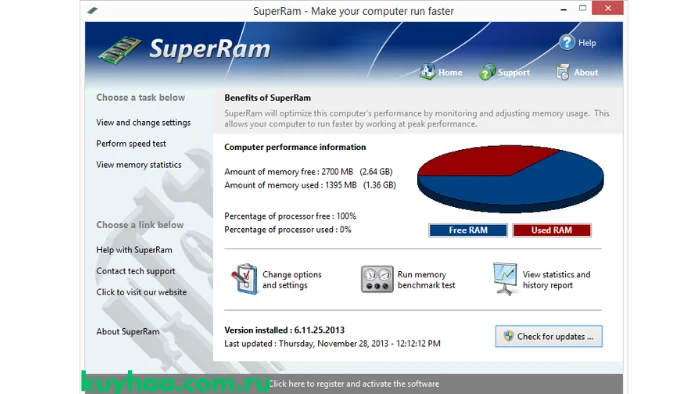
Task: Open the Support navigation label
Action: pos(514,72)
